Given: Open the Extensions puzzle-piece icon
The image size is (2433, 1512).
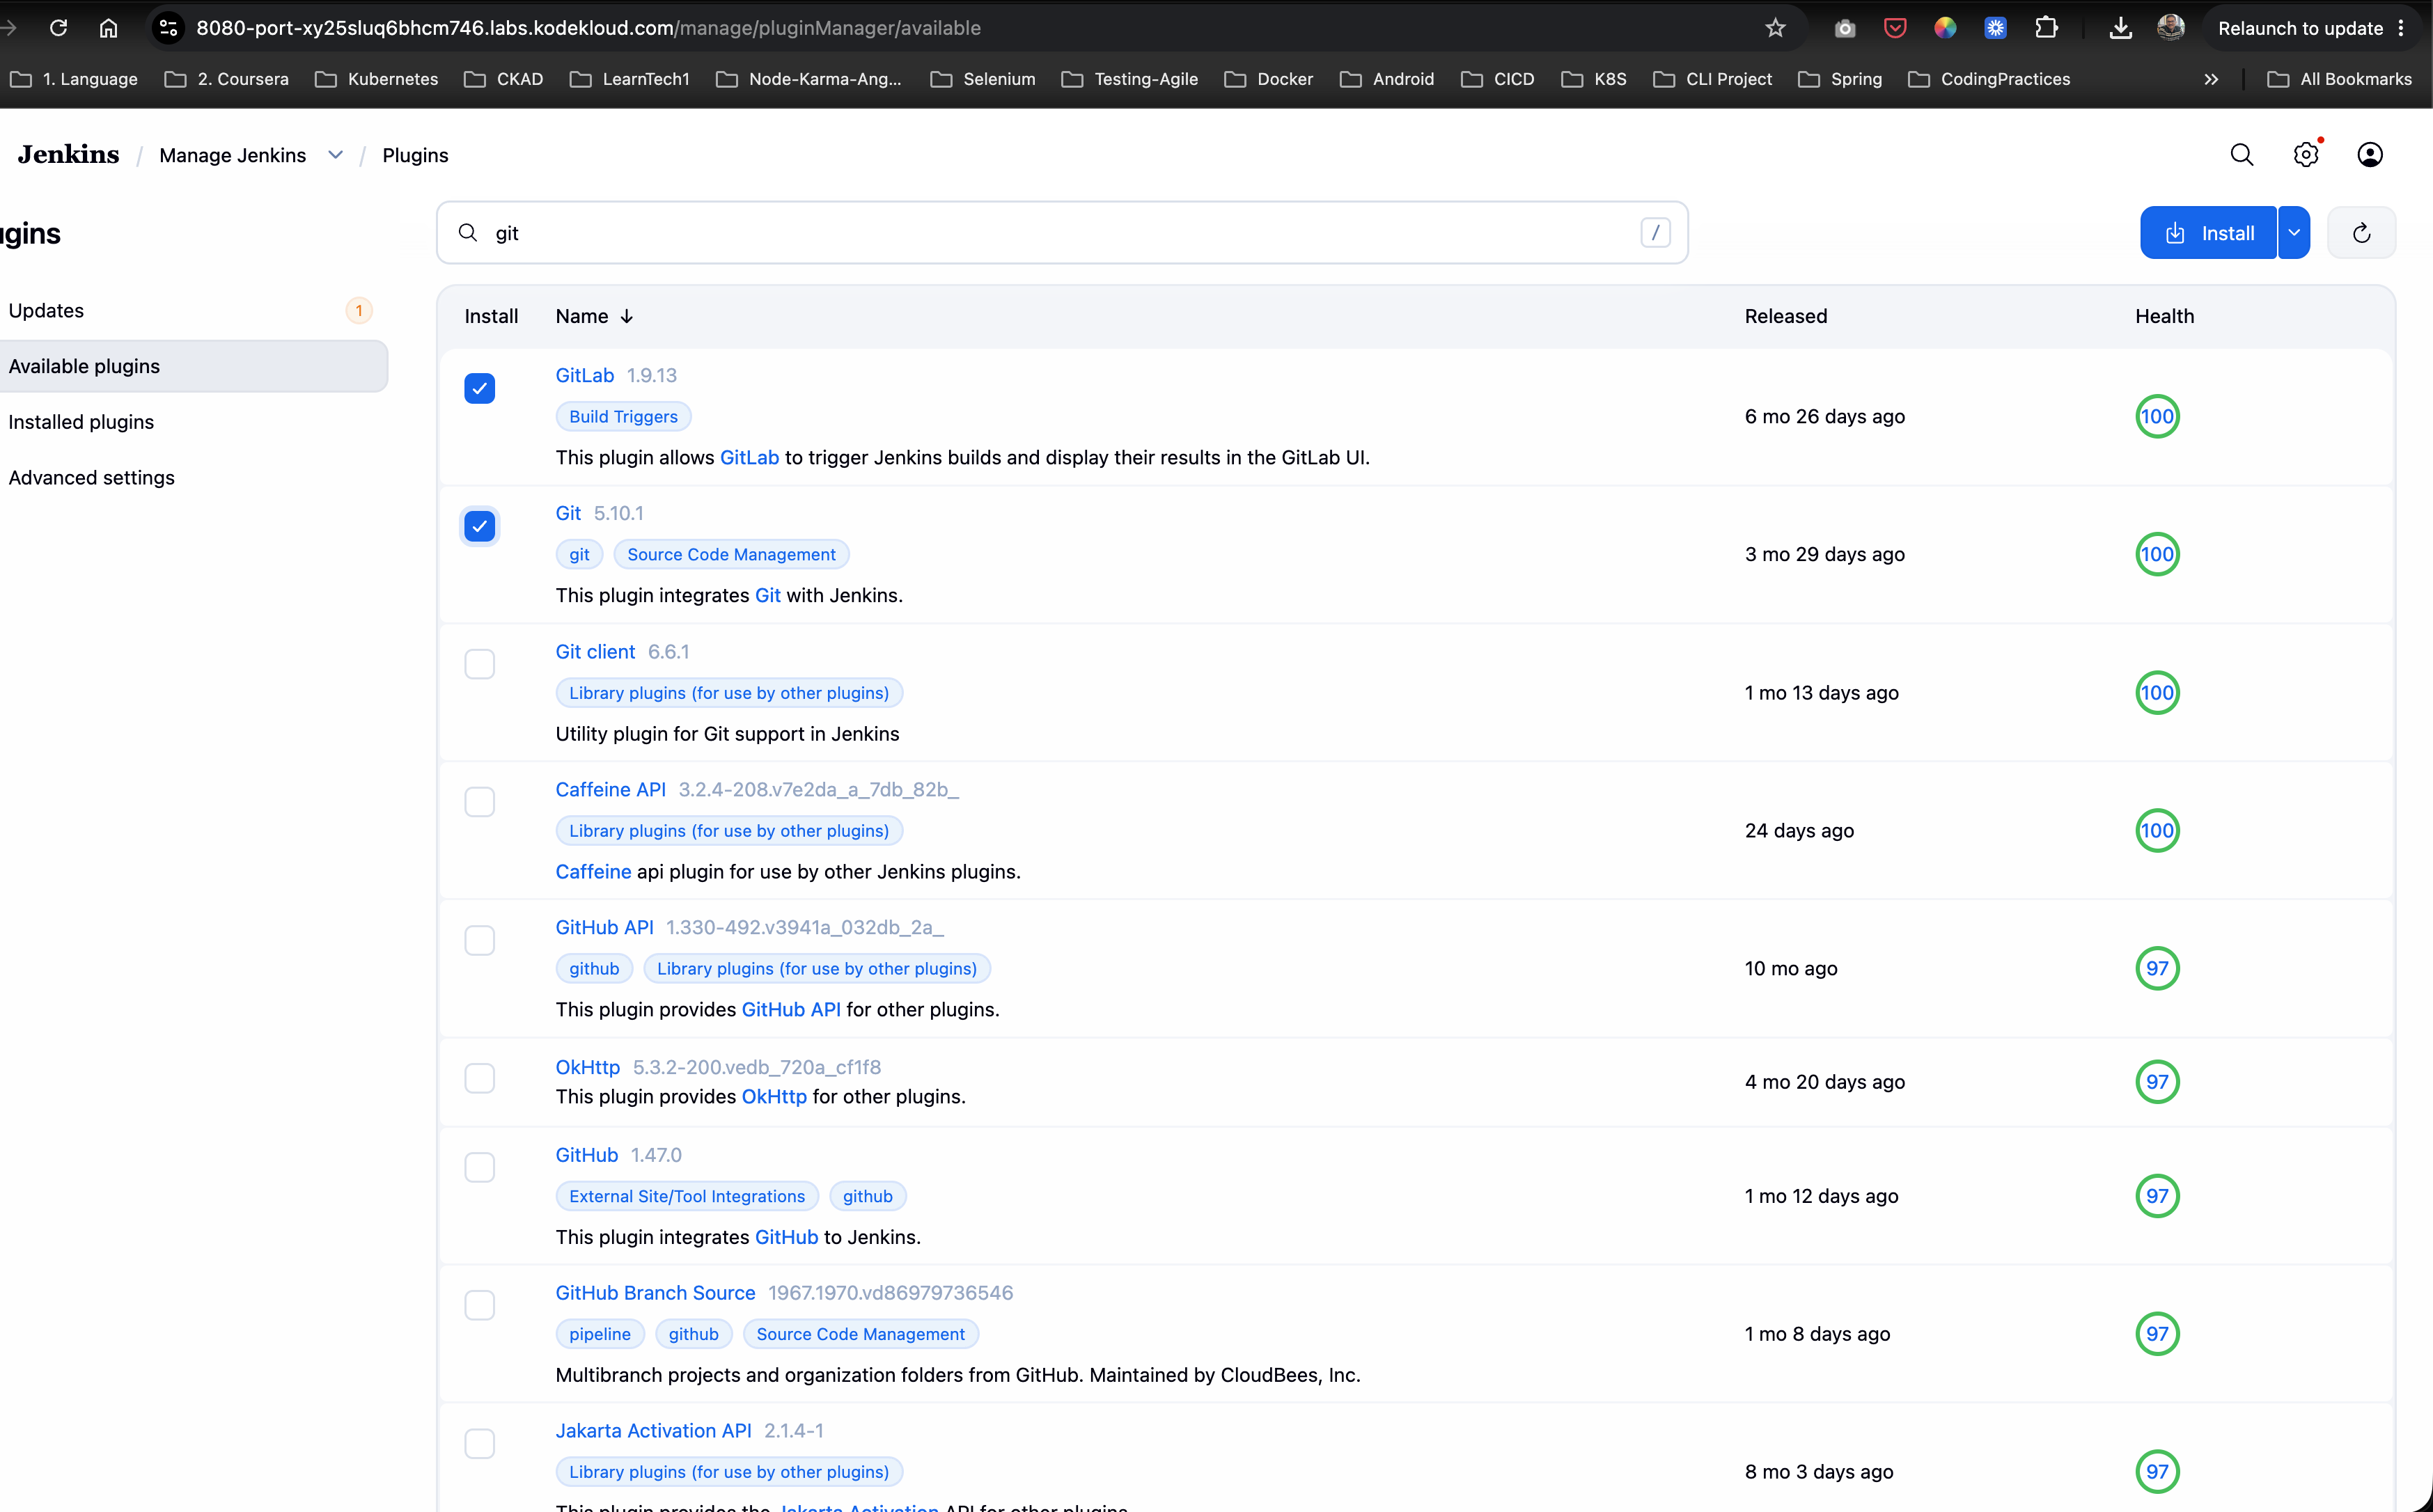Looking at the screenshot, I should coord(2046,28).
